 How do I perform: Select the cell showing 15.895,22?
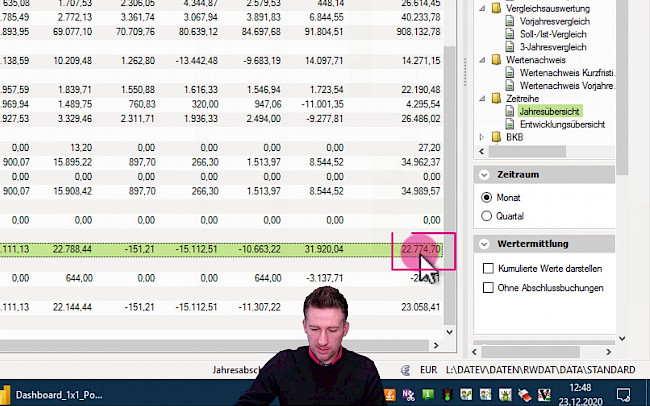73,162
